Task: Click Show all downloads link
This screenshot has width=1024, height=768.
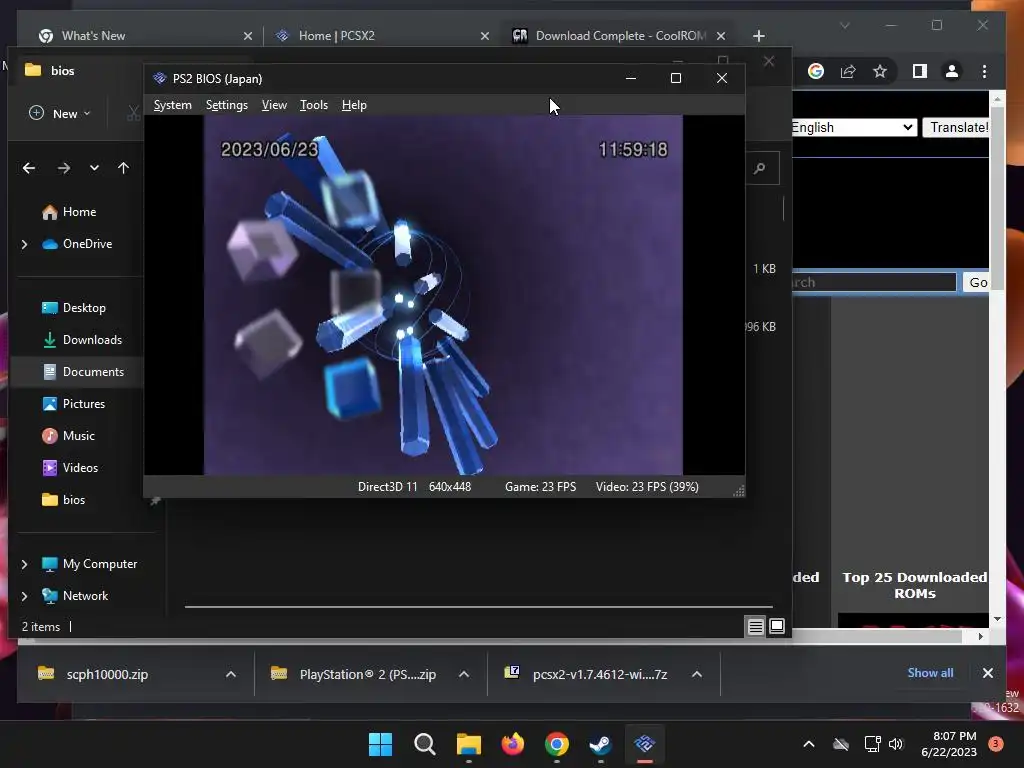Action: [930, 673]
